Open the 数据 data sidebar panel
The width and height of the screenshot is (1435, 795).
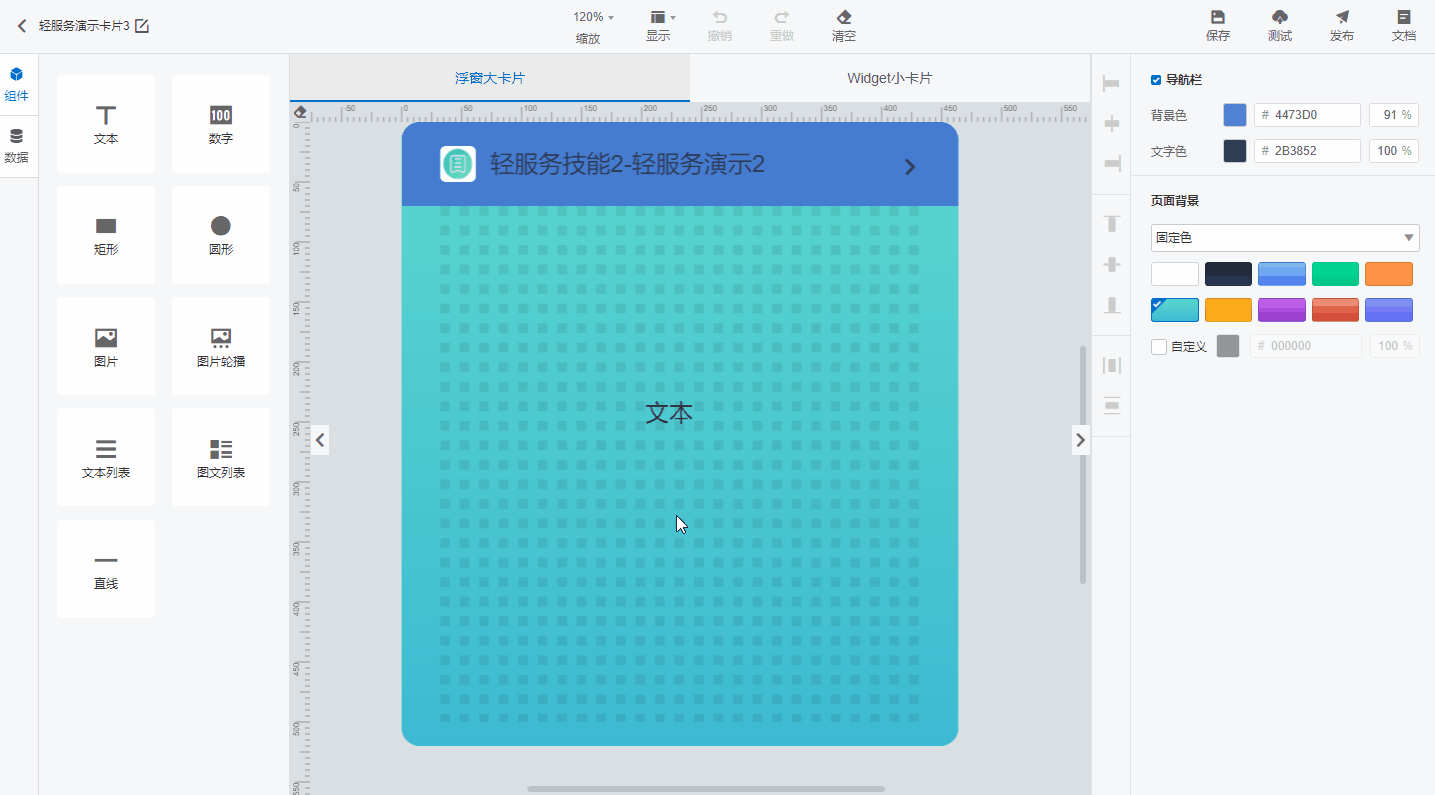tap(17, 146)
